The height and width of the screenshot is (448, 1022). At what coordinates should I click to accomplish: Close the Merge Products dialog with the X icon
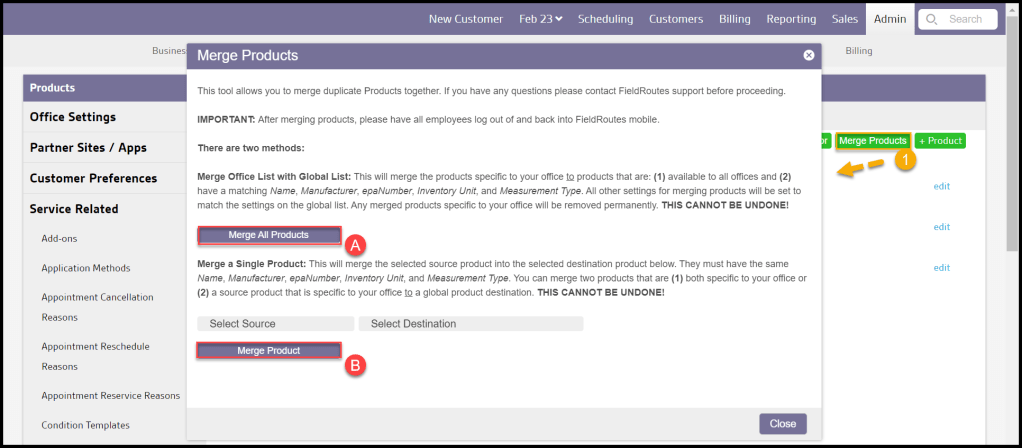click(x=808, y=55)
